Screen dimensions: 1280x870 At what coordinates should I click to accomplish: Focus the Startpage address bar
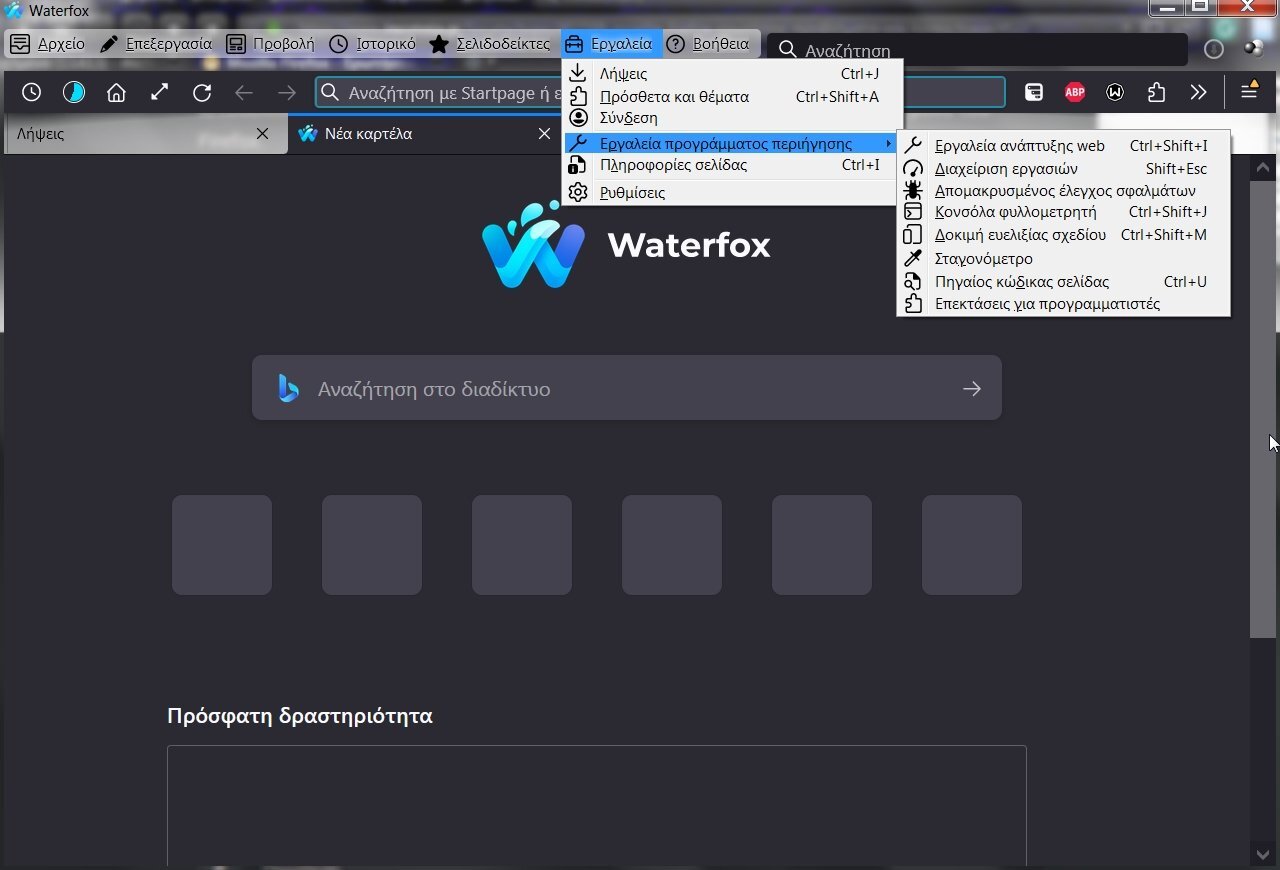click(660, 93)
